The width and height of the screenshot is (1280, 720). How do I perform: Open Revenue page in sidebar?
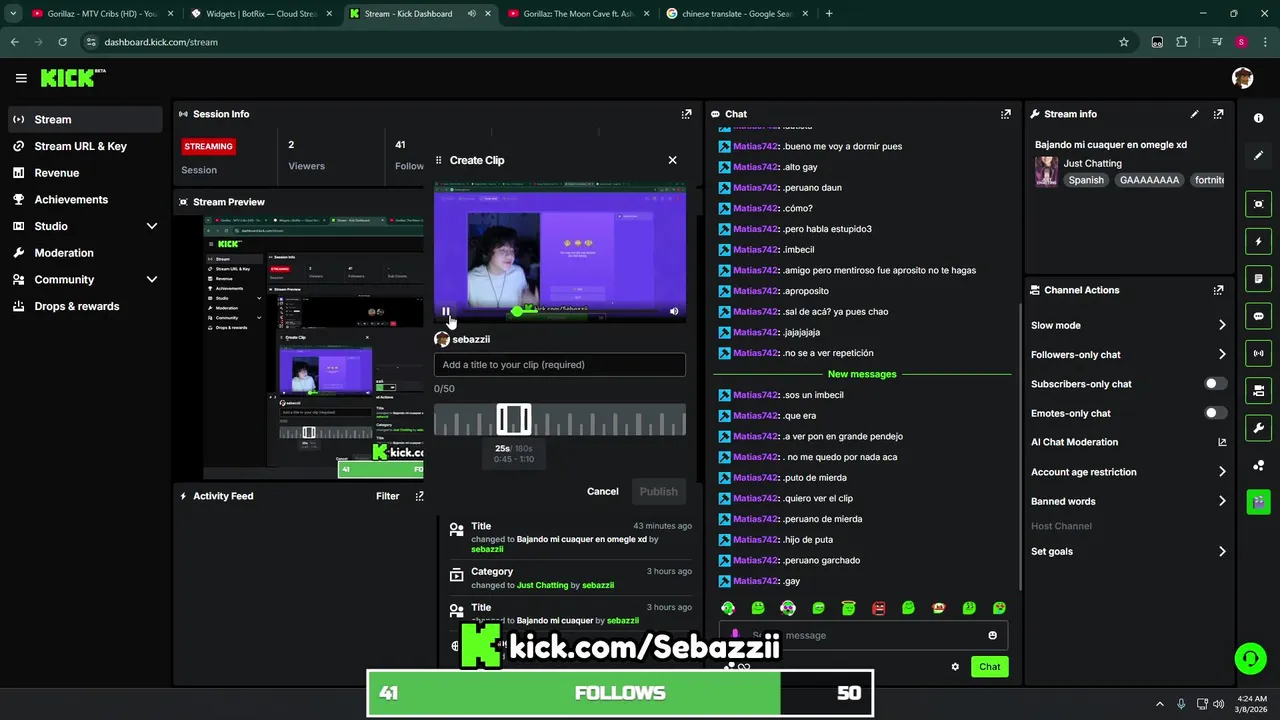(85, 173)
